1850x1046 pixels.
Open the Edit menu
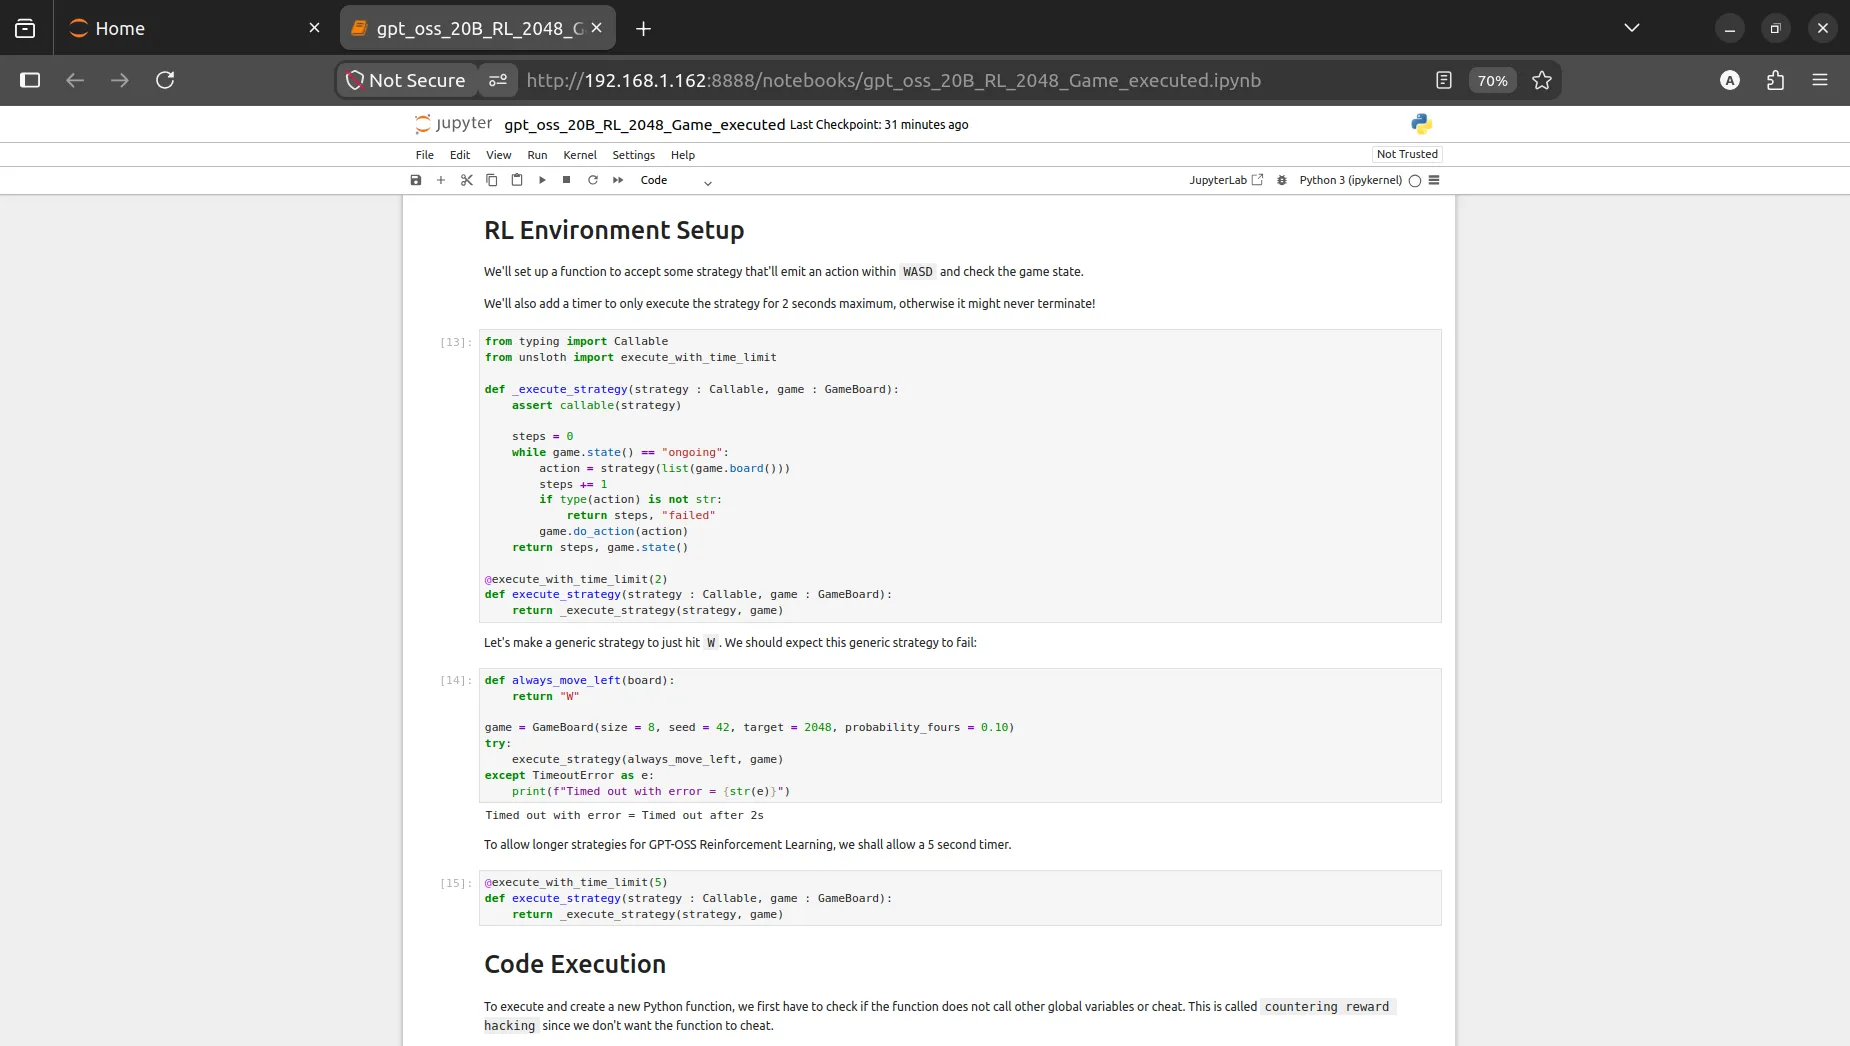(x=460, y=155)
